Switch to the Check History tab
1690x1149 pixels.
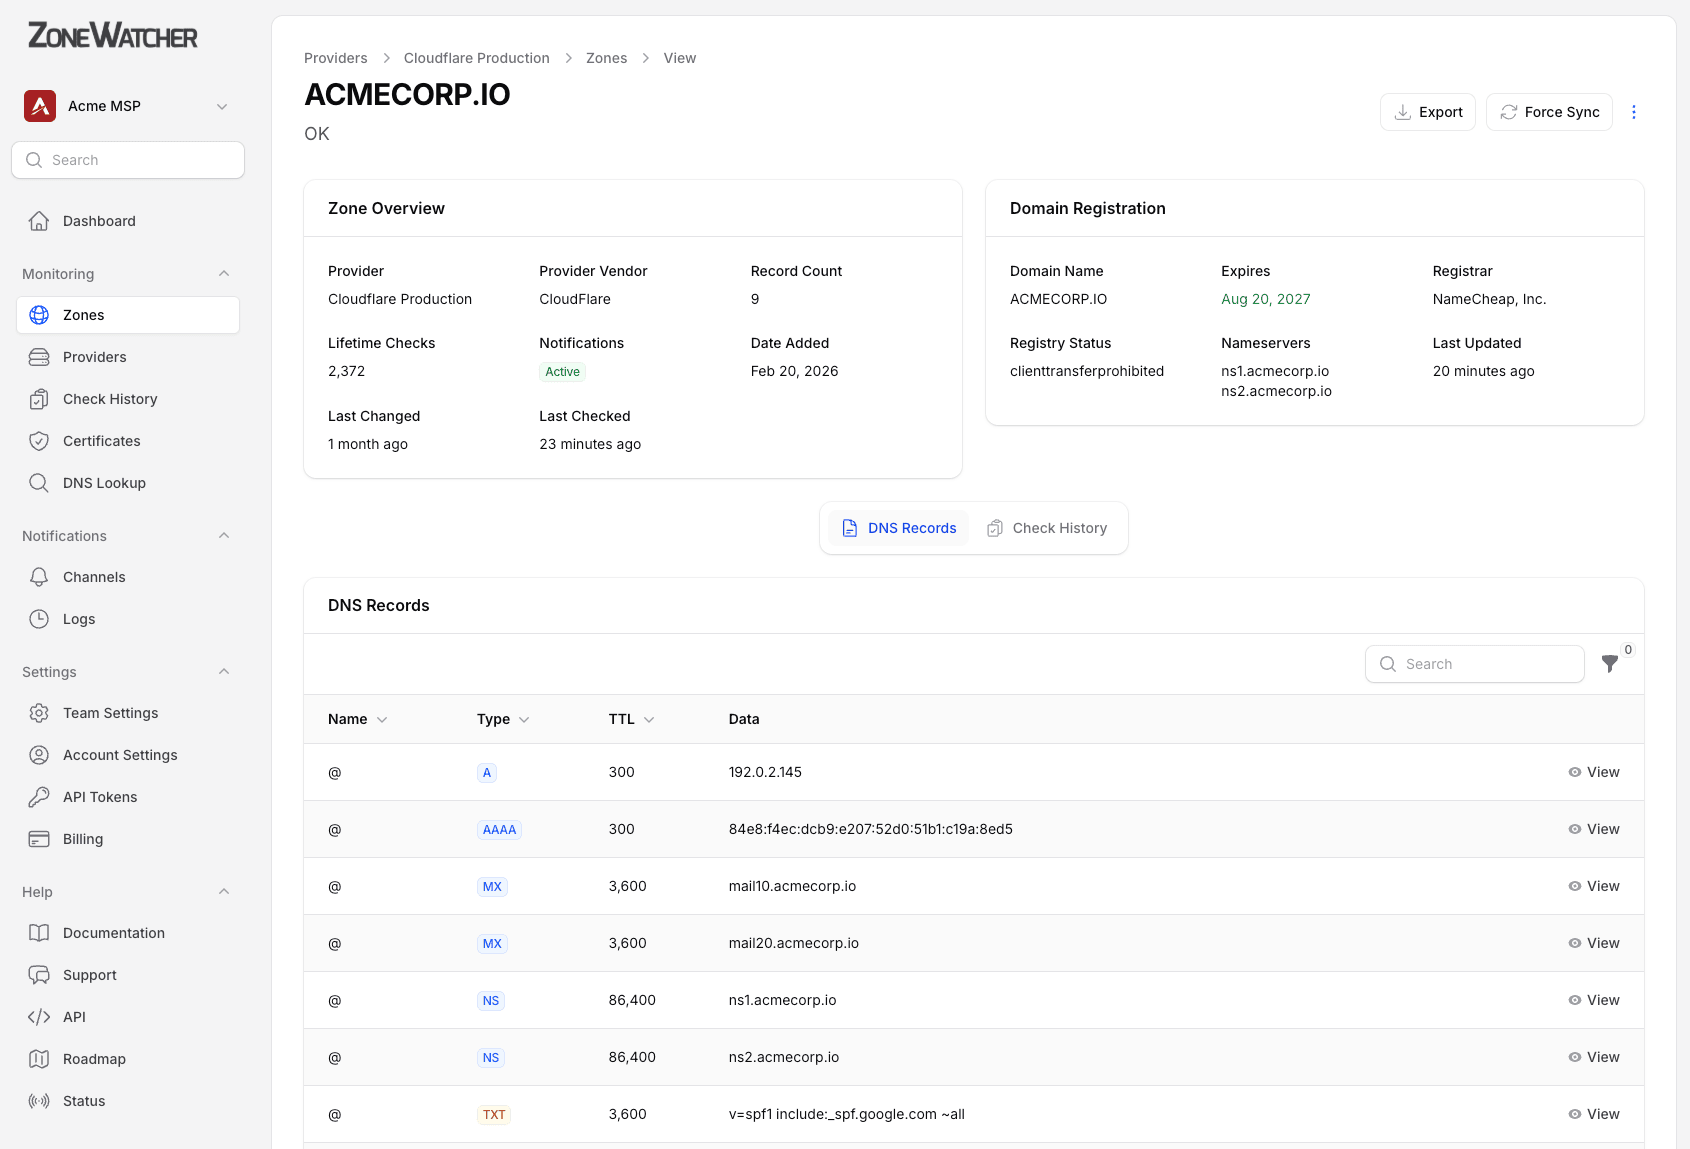click(x=1047, y=527)
